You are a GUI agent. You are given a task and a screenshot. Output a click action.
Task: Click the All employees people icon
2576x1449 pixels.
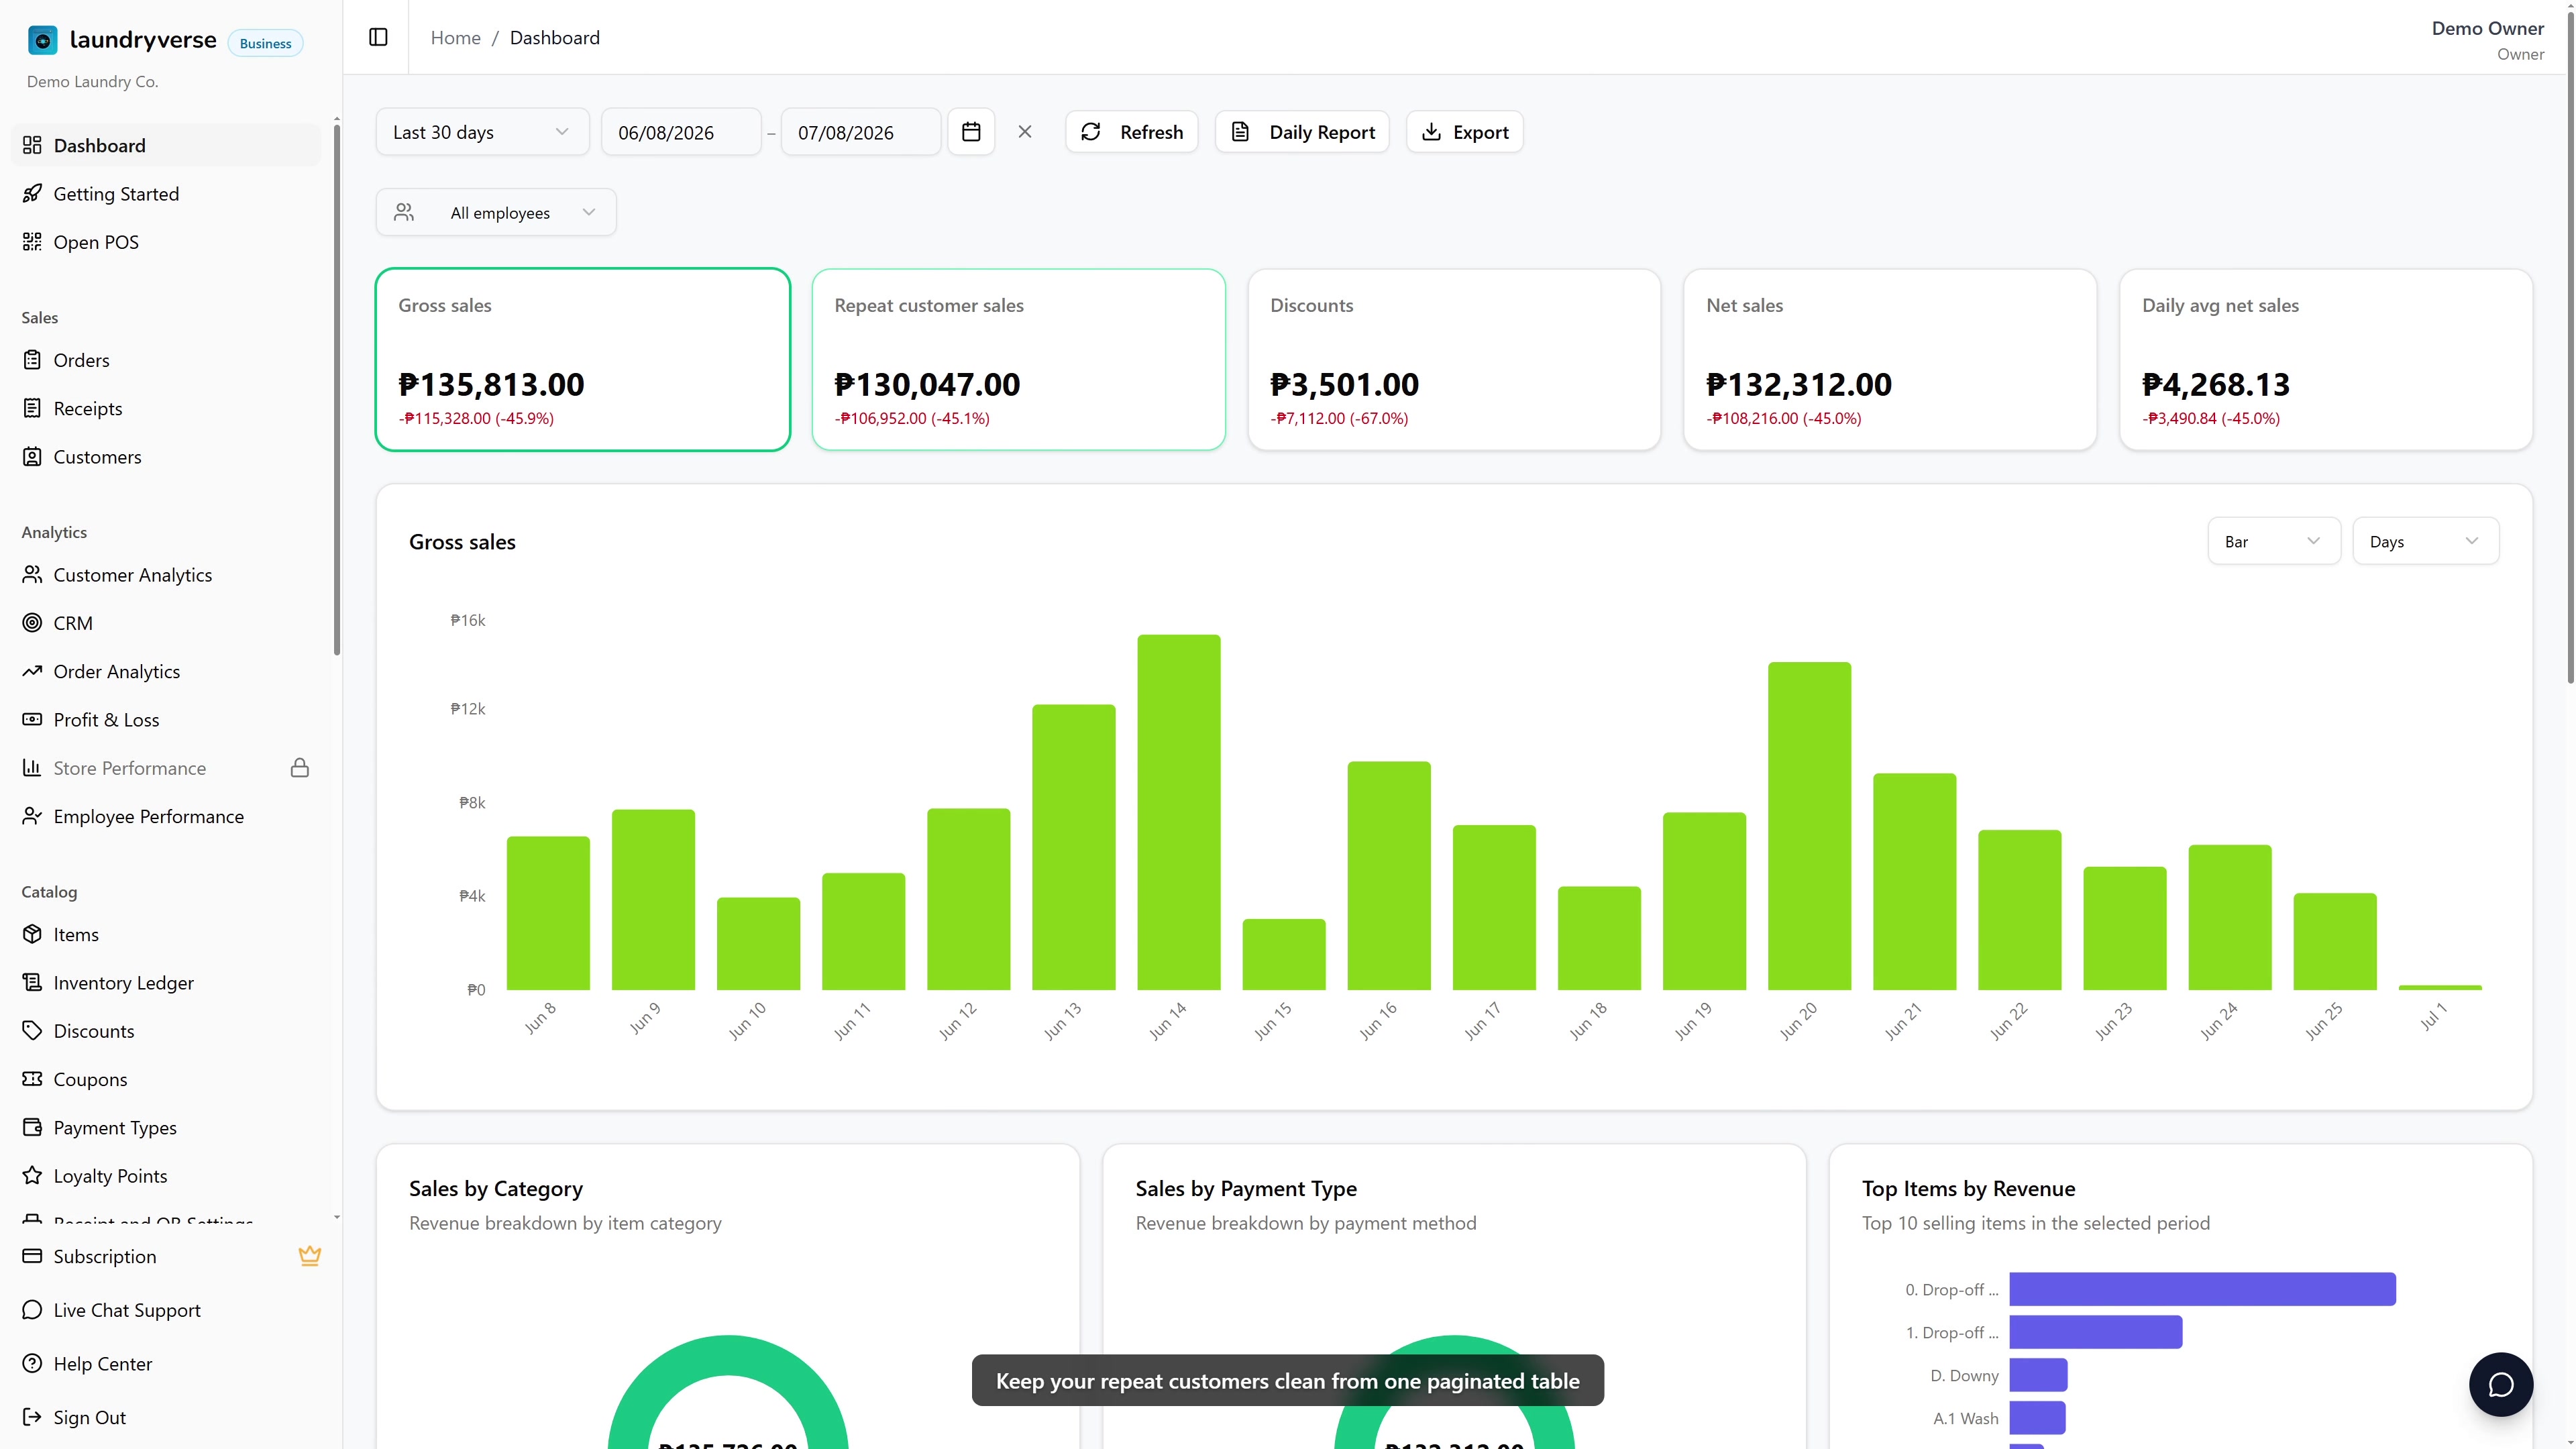coord(404,212)
